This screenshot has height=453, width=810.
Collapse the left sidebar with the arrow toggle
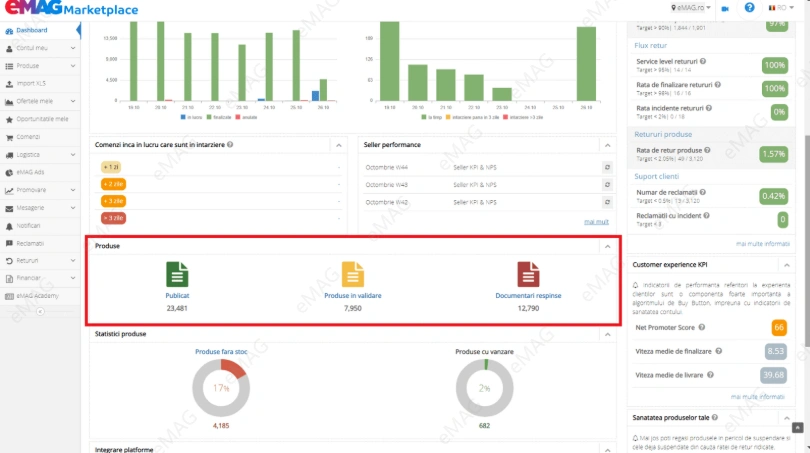tap(40, 311)
